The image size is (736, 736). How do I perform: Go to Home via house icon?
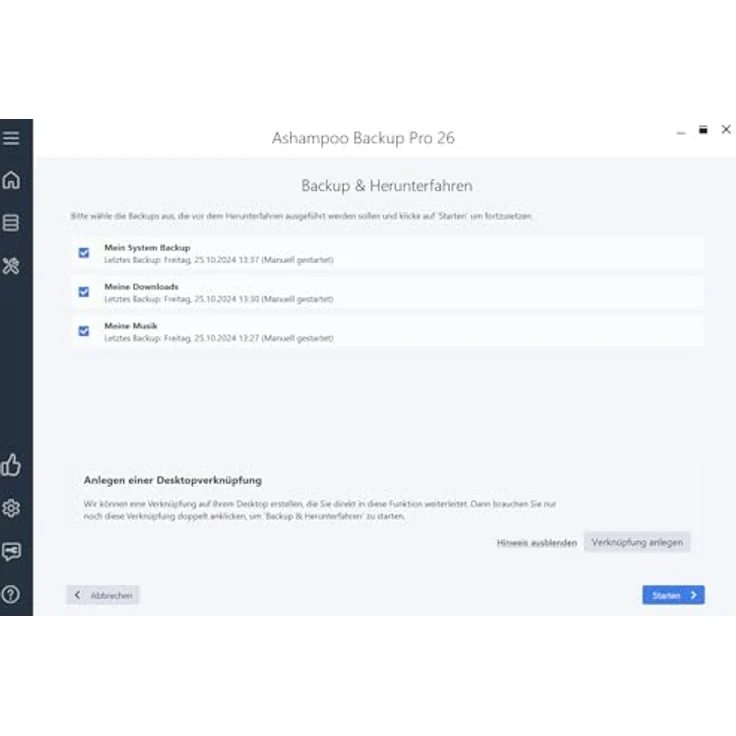[x=11, y=180]
